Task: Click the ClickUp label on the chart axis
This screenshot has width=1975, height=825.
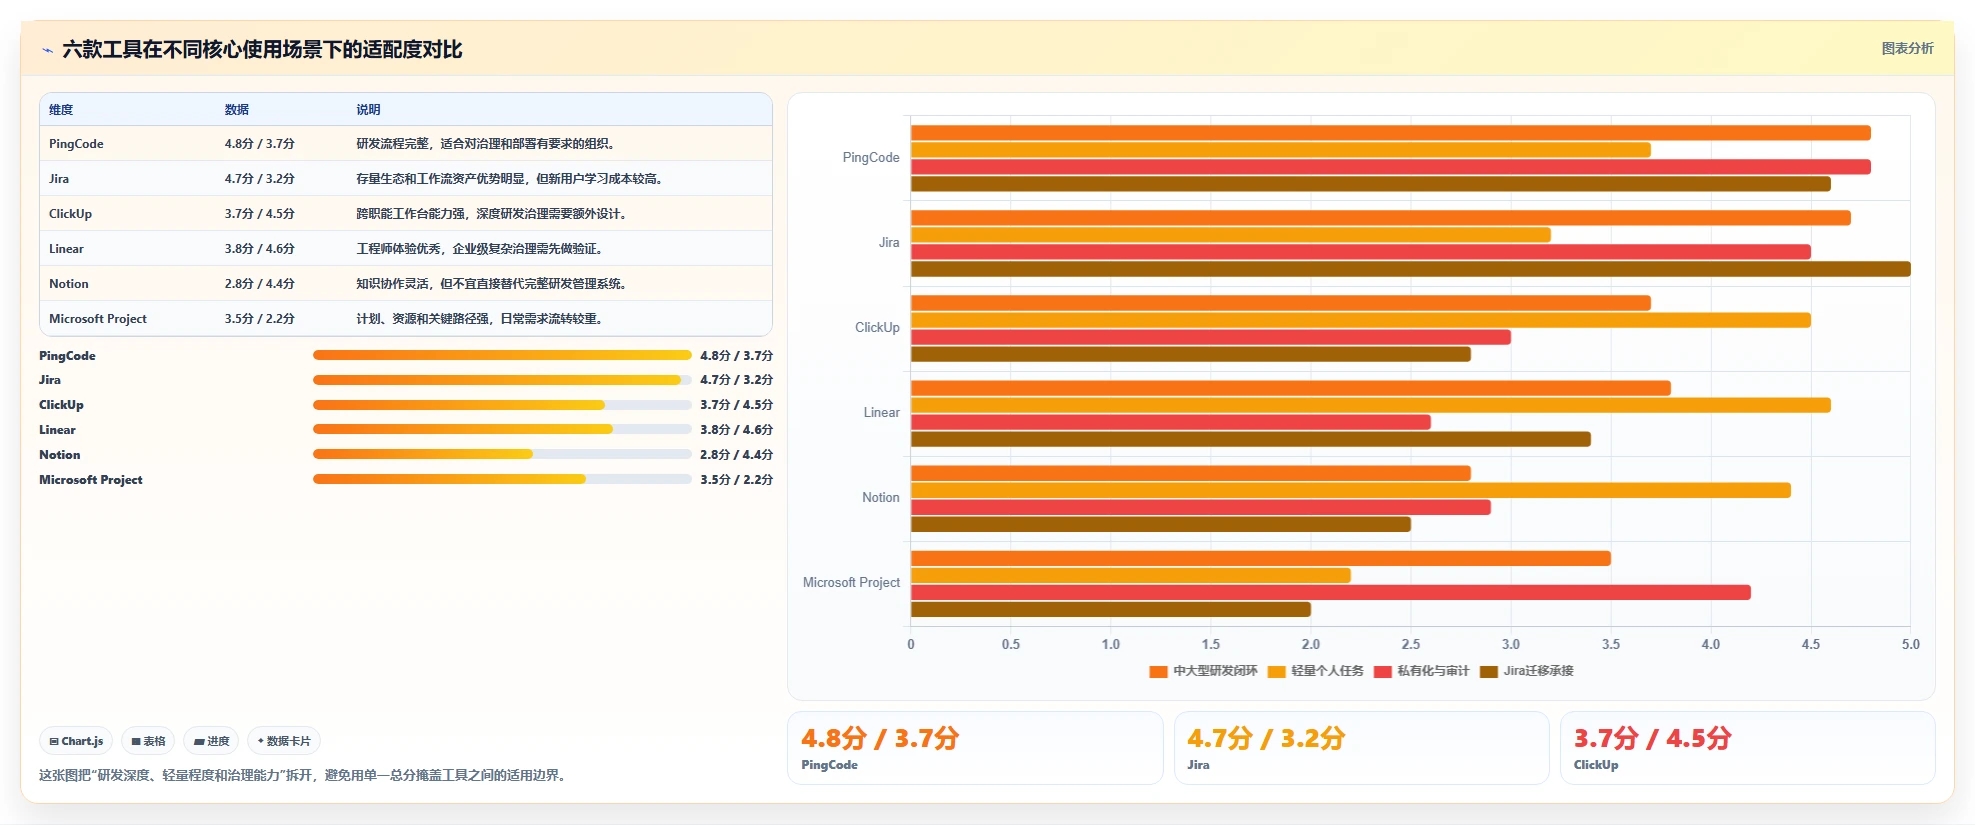Action: [877, 328]
